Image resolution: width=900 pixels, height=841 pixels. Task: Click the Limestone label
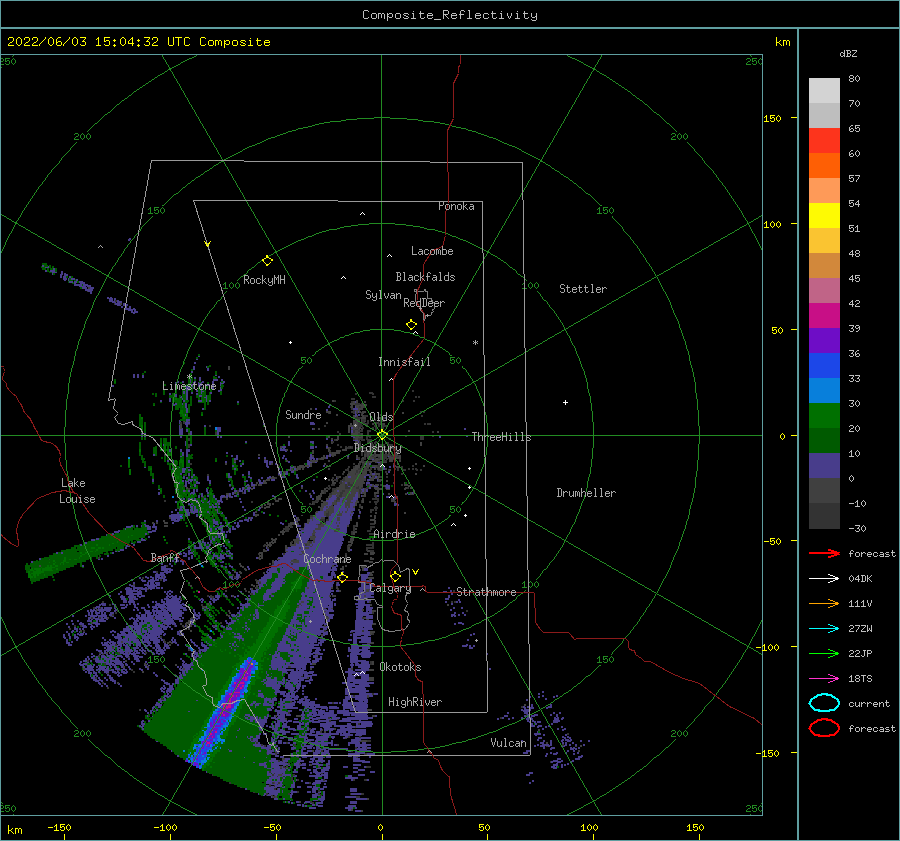click(x=189, y=386)
